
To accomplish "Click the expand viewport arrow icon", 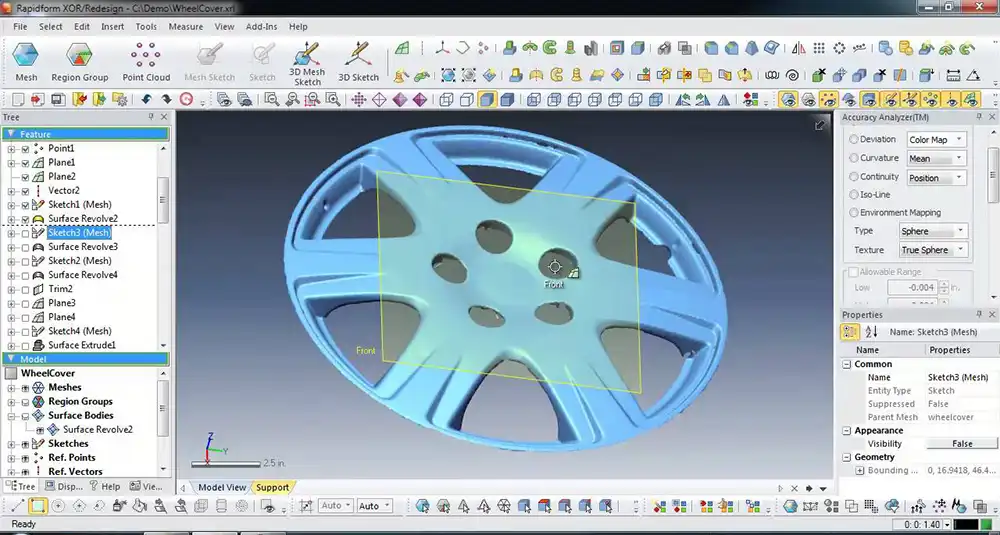I will (820, 126).
